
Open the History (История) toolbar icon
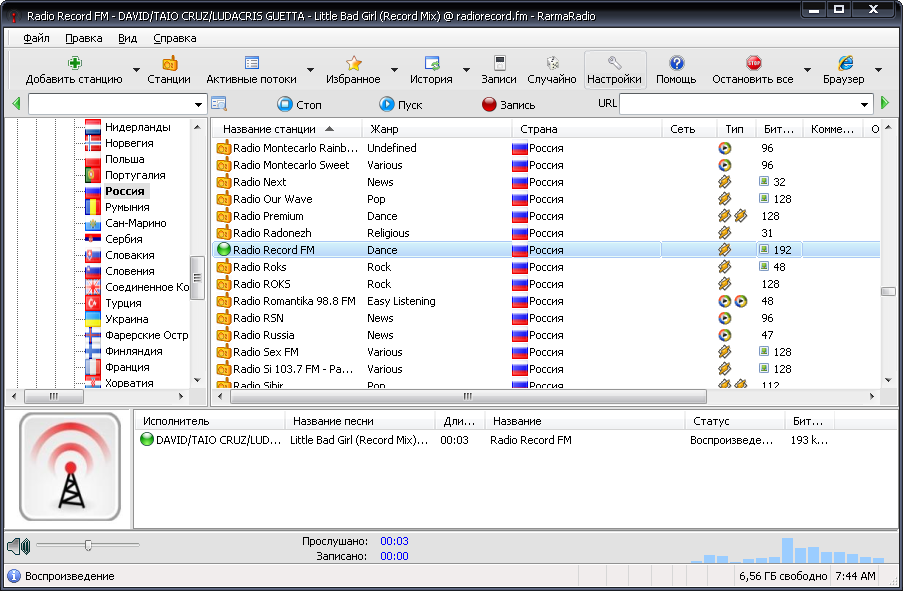(x=431, y=63)
